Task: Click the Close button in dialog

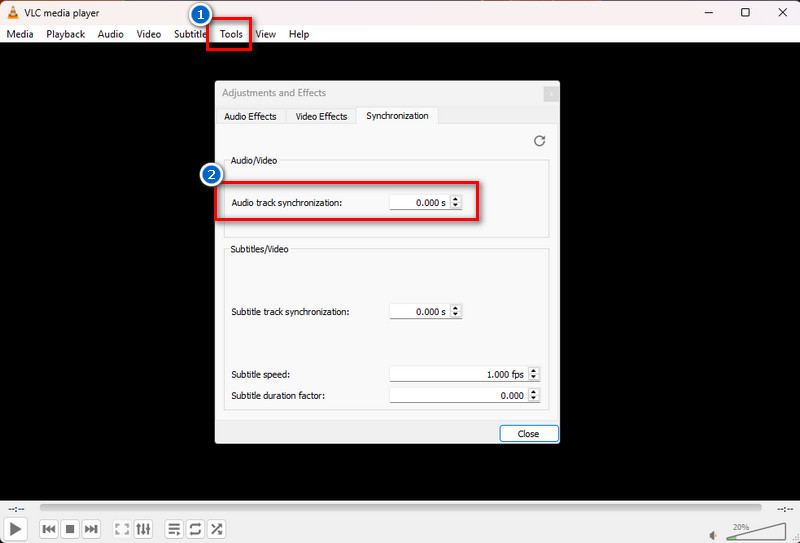Action: coord(529,434)
